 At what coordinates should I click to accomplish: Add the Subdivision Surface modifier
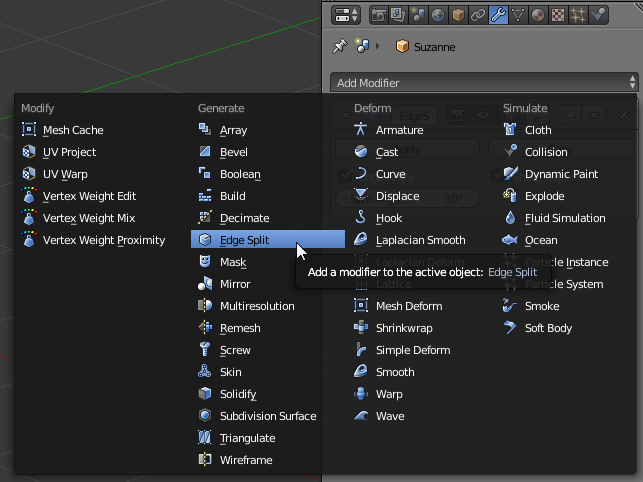[x=268, y=416]
